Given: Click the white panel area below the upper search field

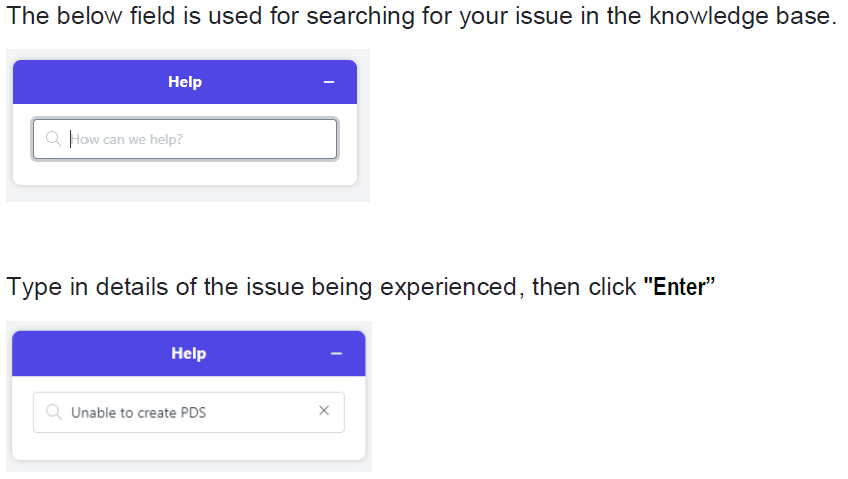Looking at the screenshot, I should [185, 172].
